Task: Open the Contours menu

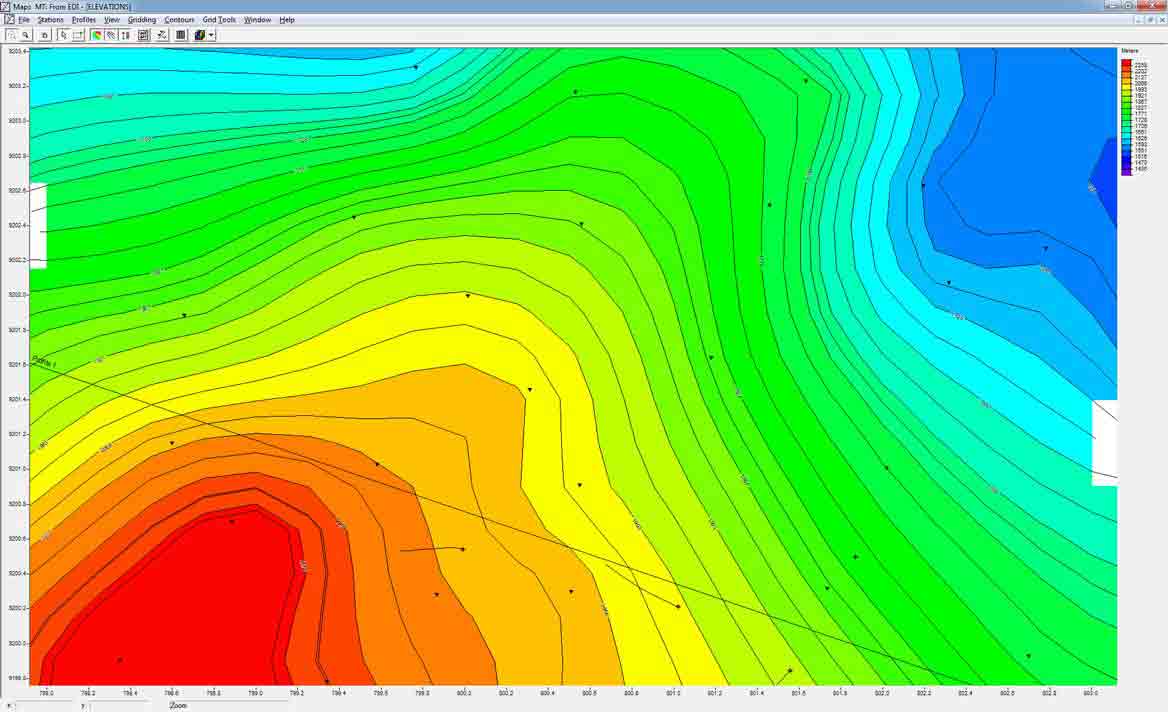Action: pyautogui.click(x=180, y=18)
